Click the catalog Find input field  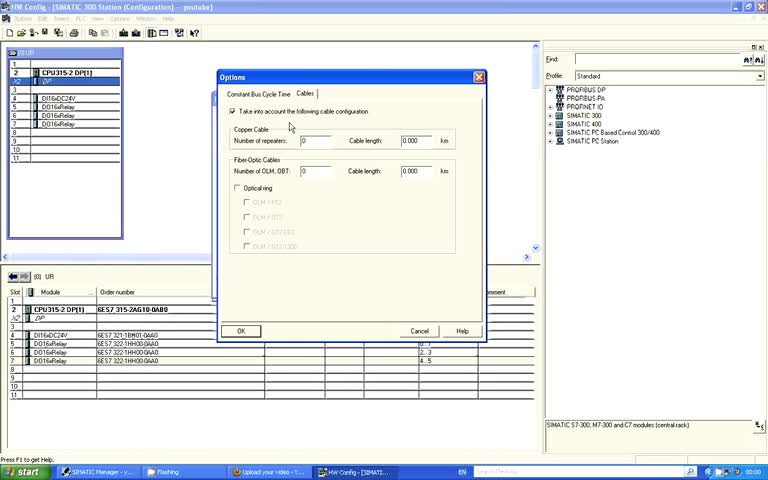coord(658,60)
